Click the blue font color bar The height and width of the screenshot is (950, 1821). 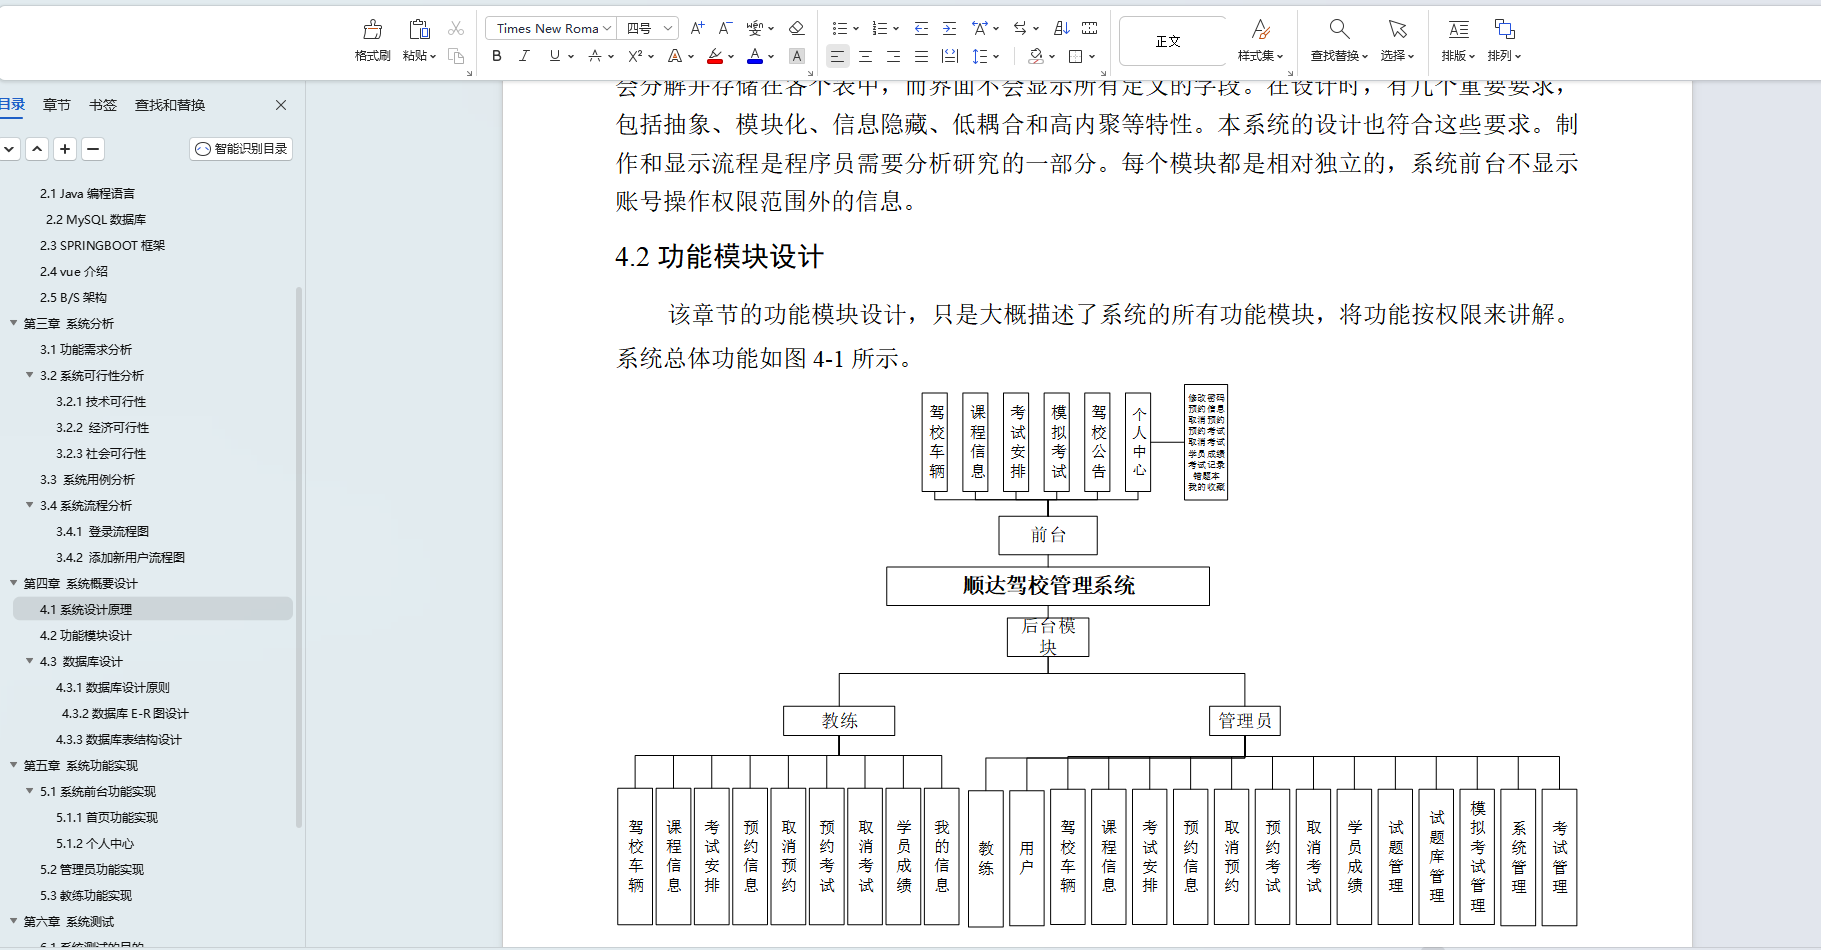(755, 62)
